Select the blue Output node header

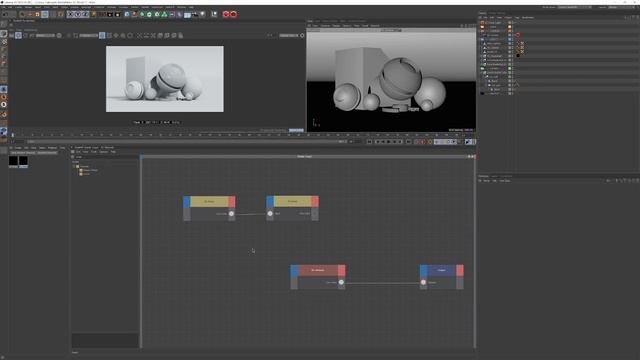(x=442, y=270)
